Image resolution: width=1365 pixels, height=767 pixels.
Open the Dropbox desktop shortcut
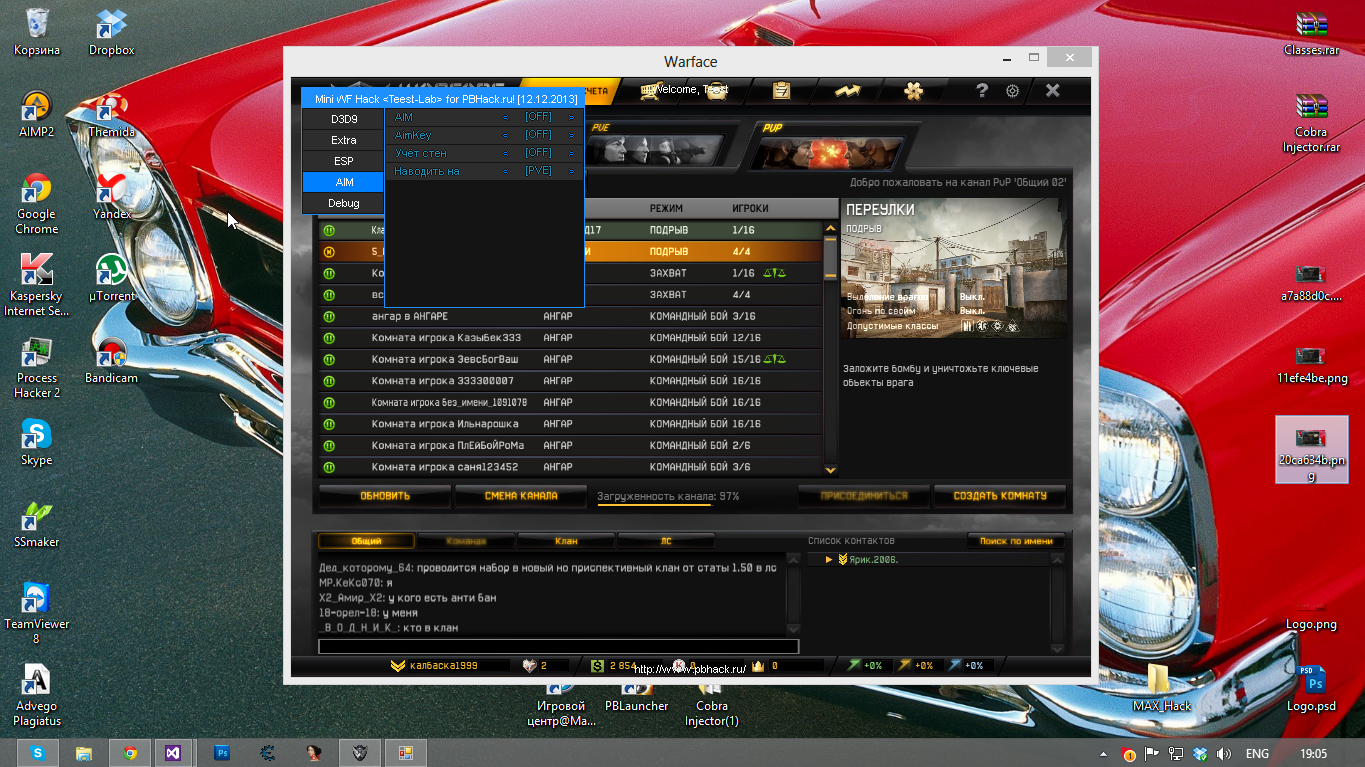(111, 31)
